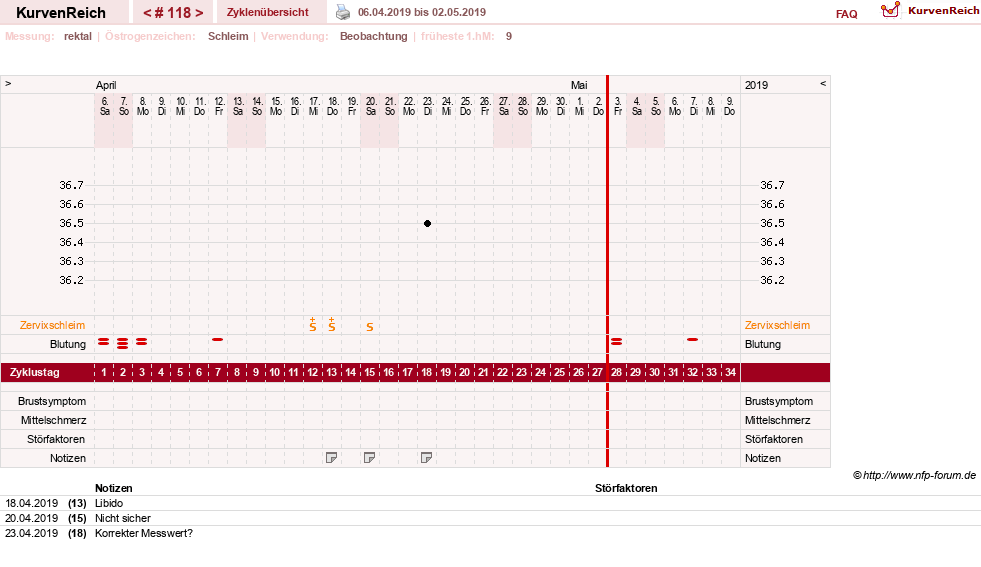Click the date range 06.04.2019 bis 02.05.2019
Image resolution: width=981 pixels, height=567 pixels.
click(x=422, y=12)
